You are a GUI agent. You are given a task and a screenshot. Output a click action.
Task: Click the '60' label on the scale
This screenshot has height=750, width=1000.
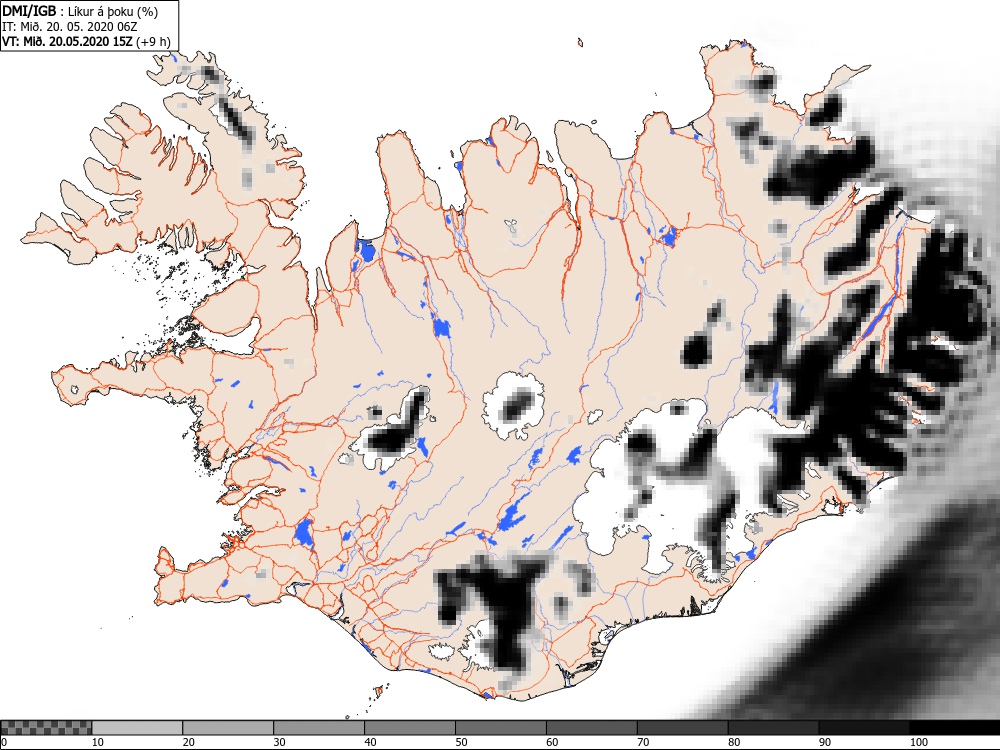[x=552, y=742]
